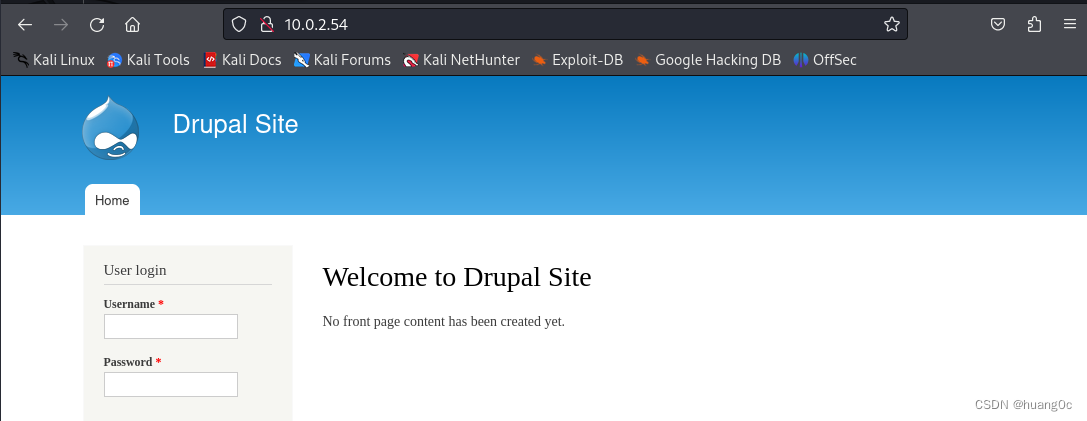This screenshot has width=1087, height=421.
Task: Focus the Username input field
Action: pos(171,327)
